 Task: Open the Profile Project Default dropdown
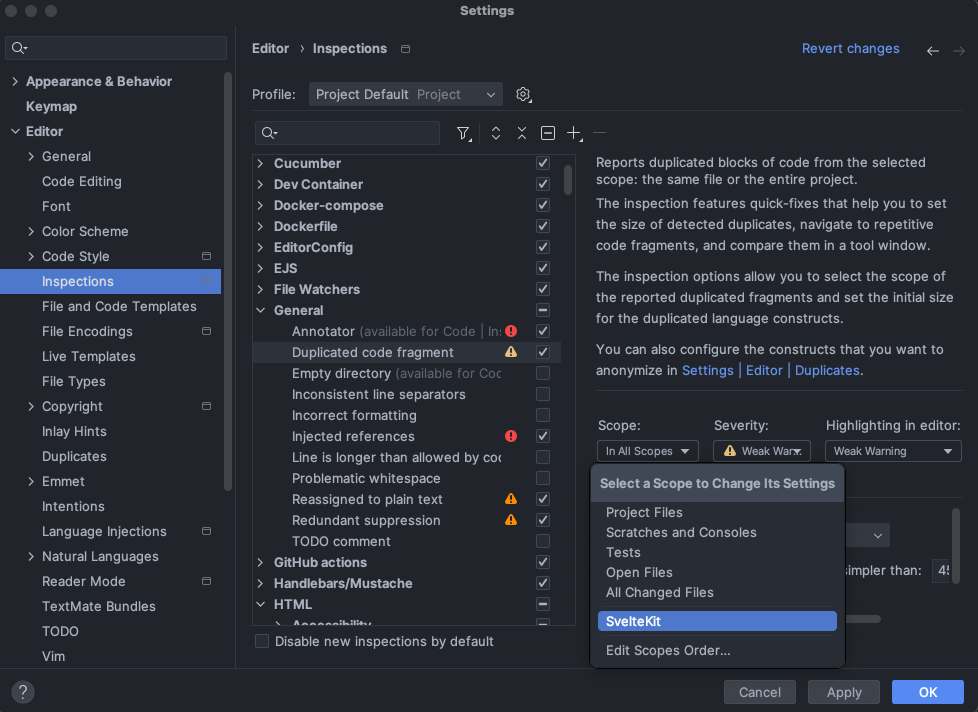[405, 94]
